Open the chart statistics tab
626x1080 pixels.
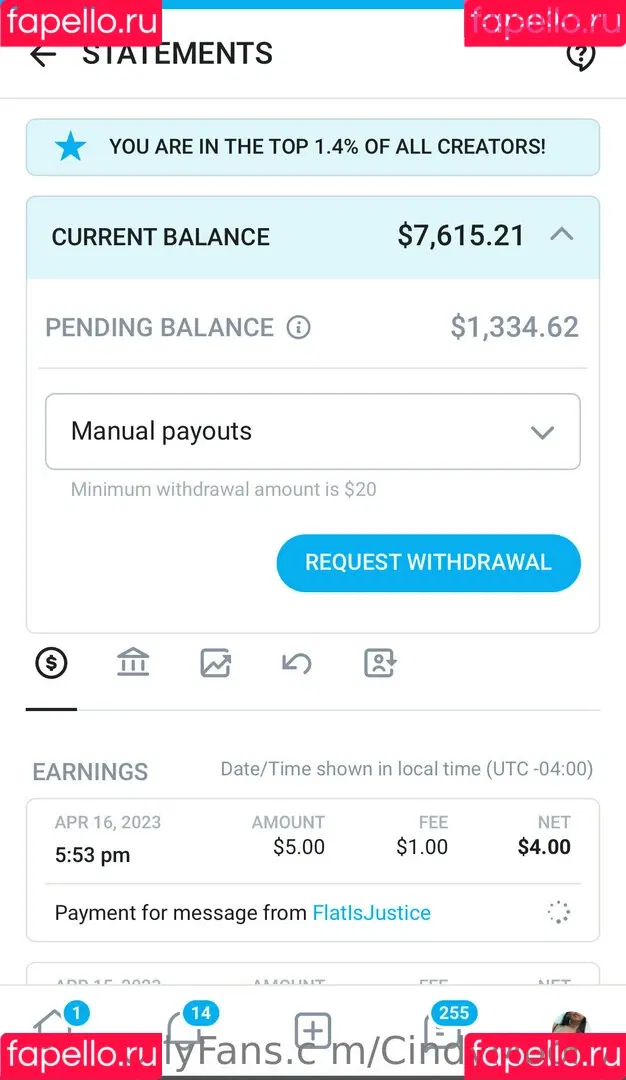click(215, 662)
